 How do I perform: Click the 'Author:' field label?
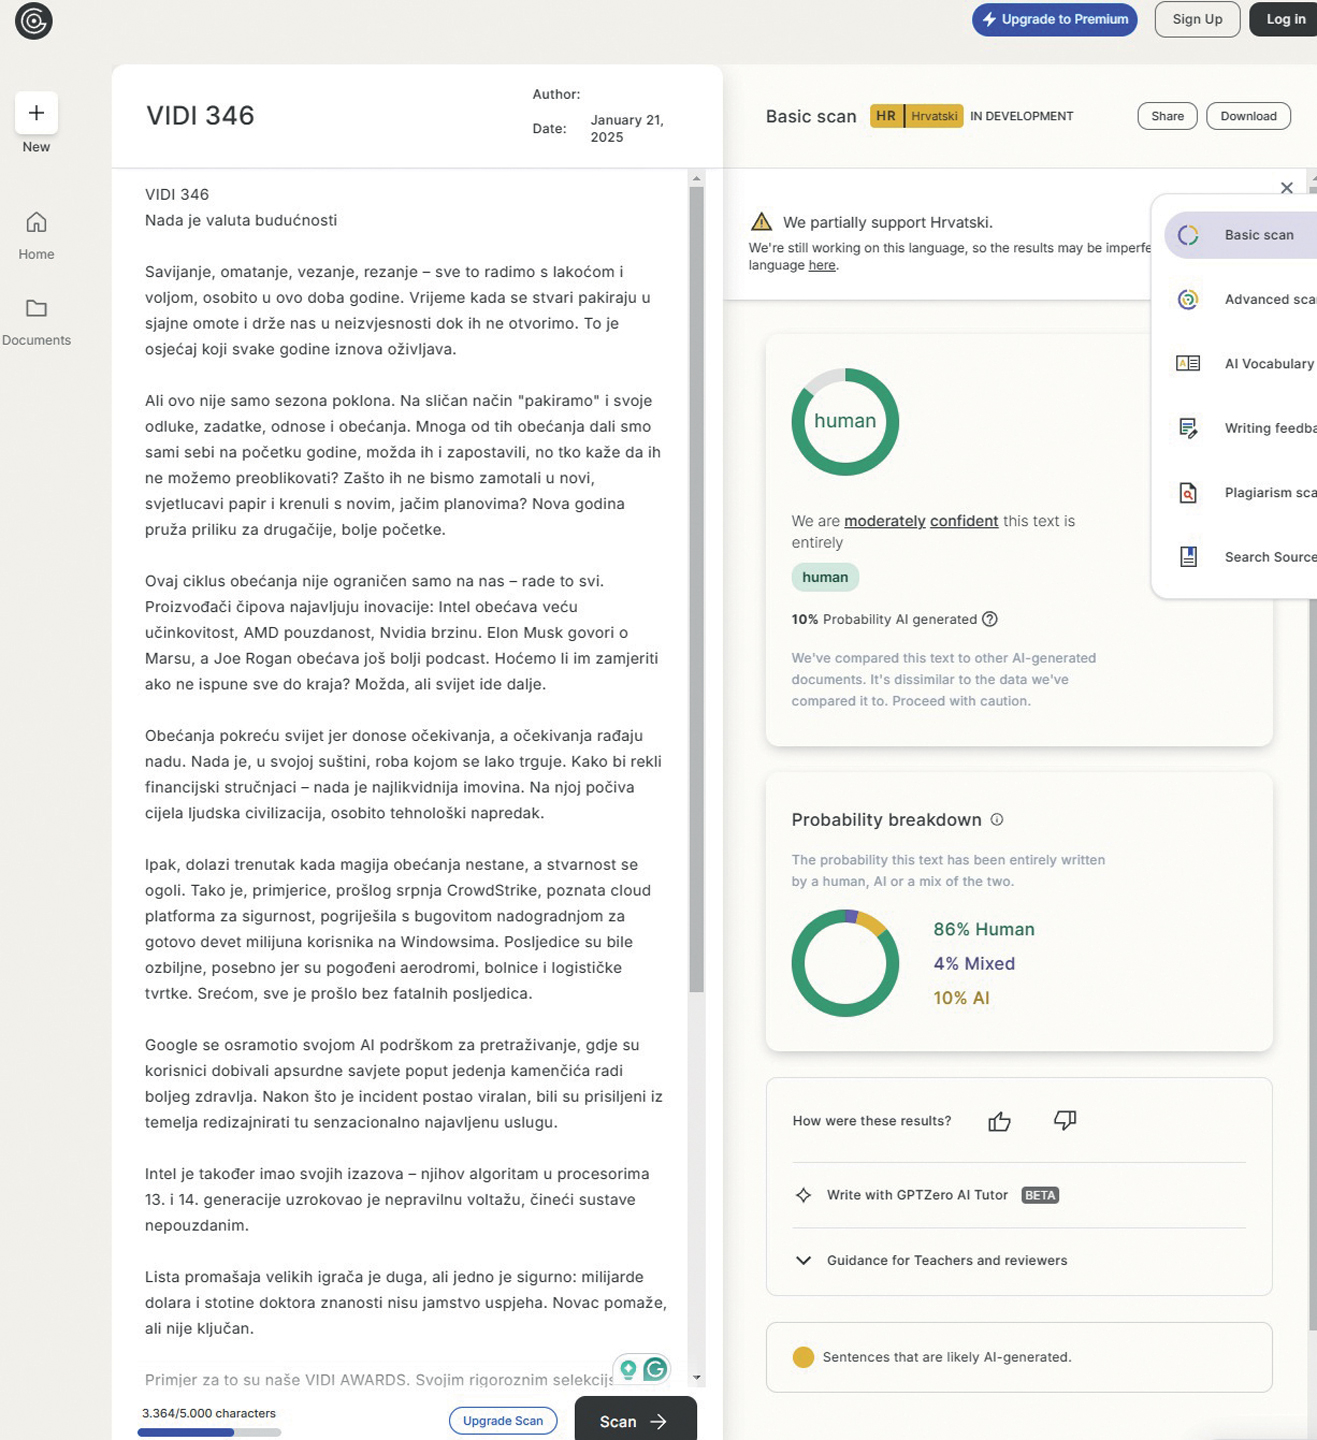(556, 94)
